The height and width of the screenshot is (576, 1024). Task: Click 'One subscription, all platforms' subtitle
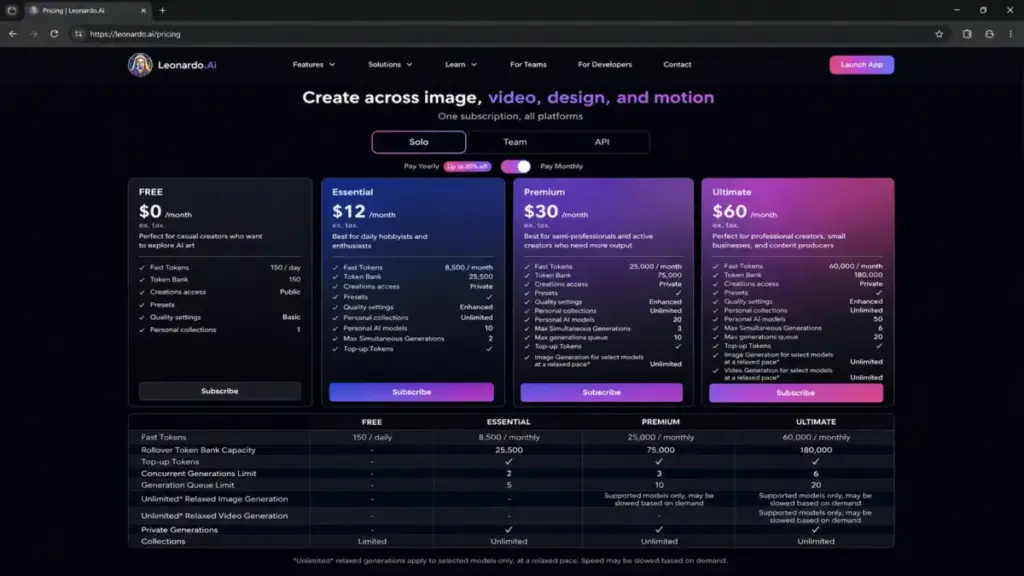point(510,116)
